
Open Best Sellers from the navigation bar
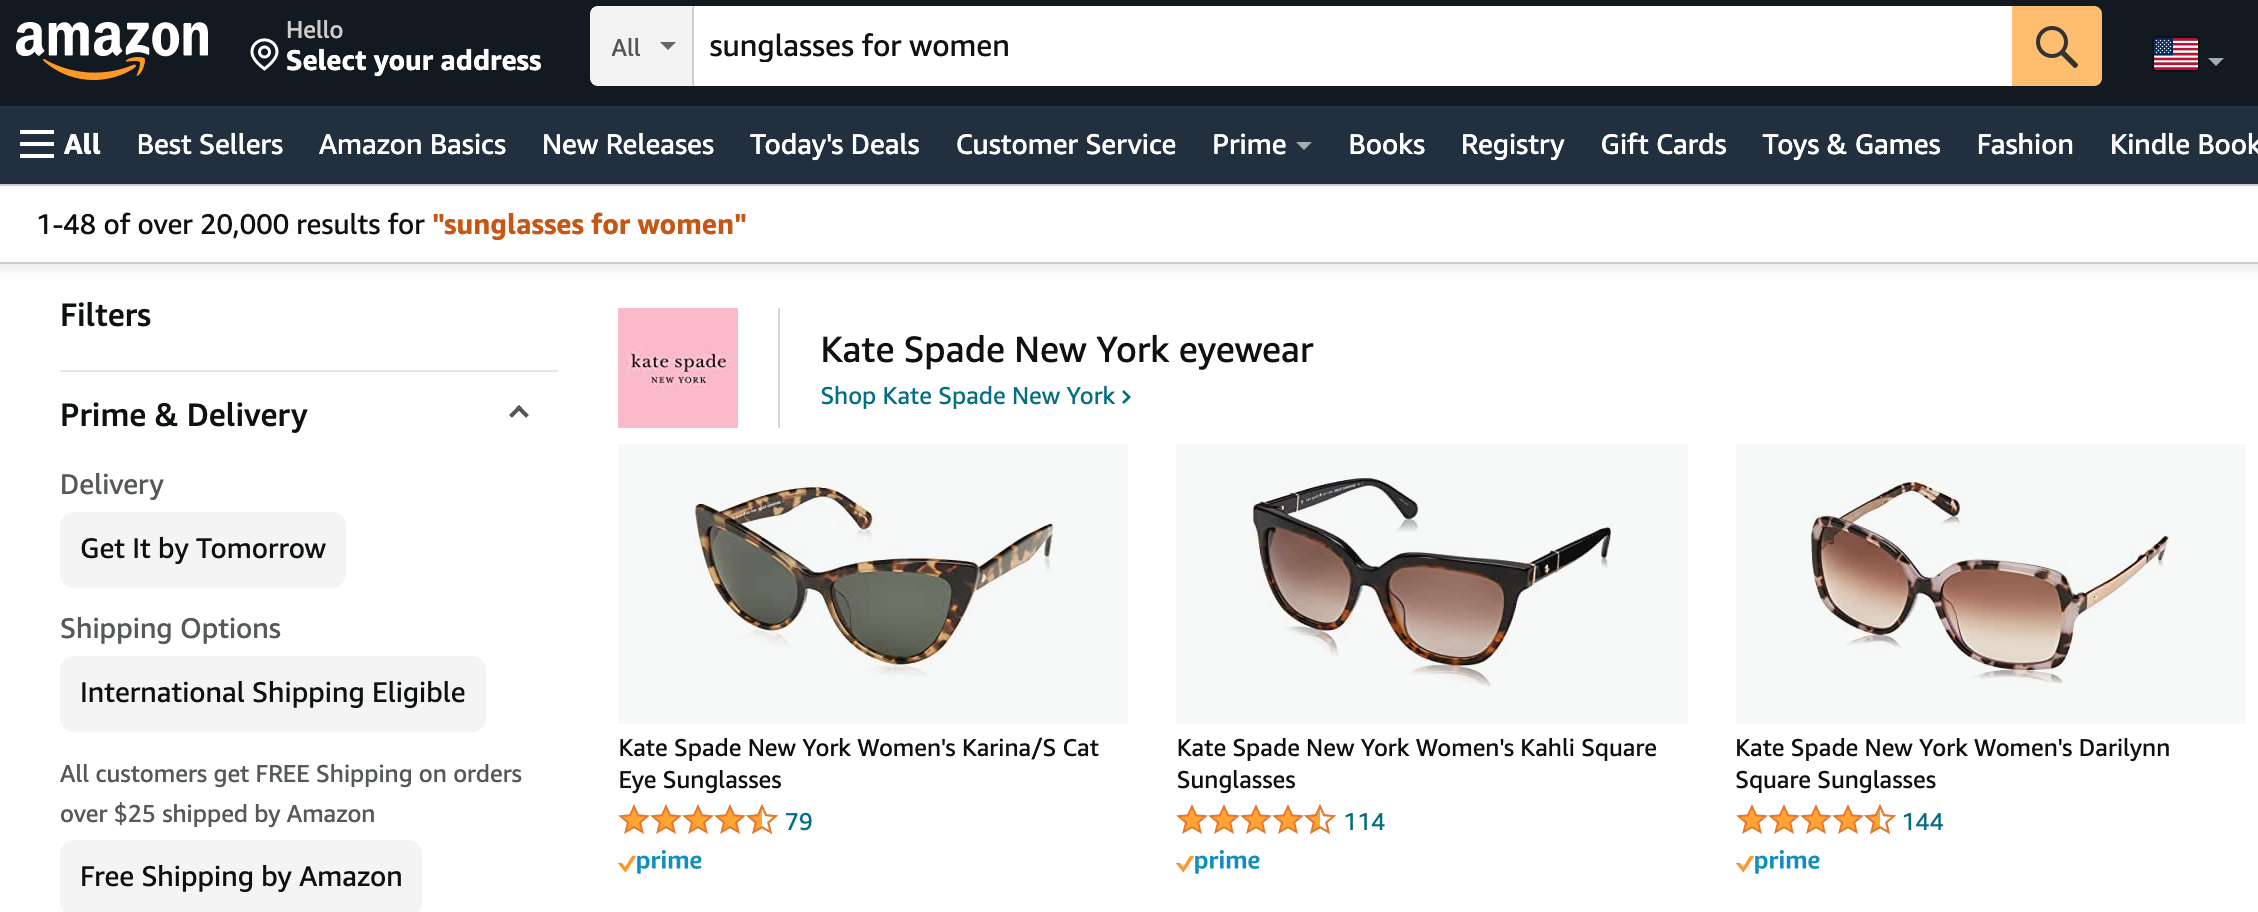(x=209, y=145)
